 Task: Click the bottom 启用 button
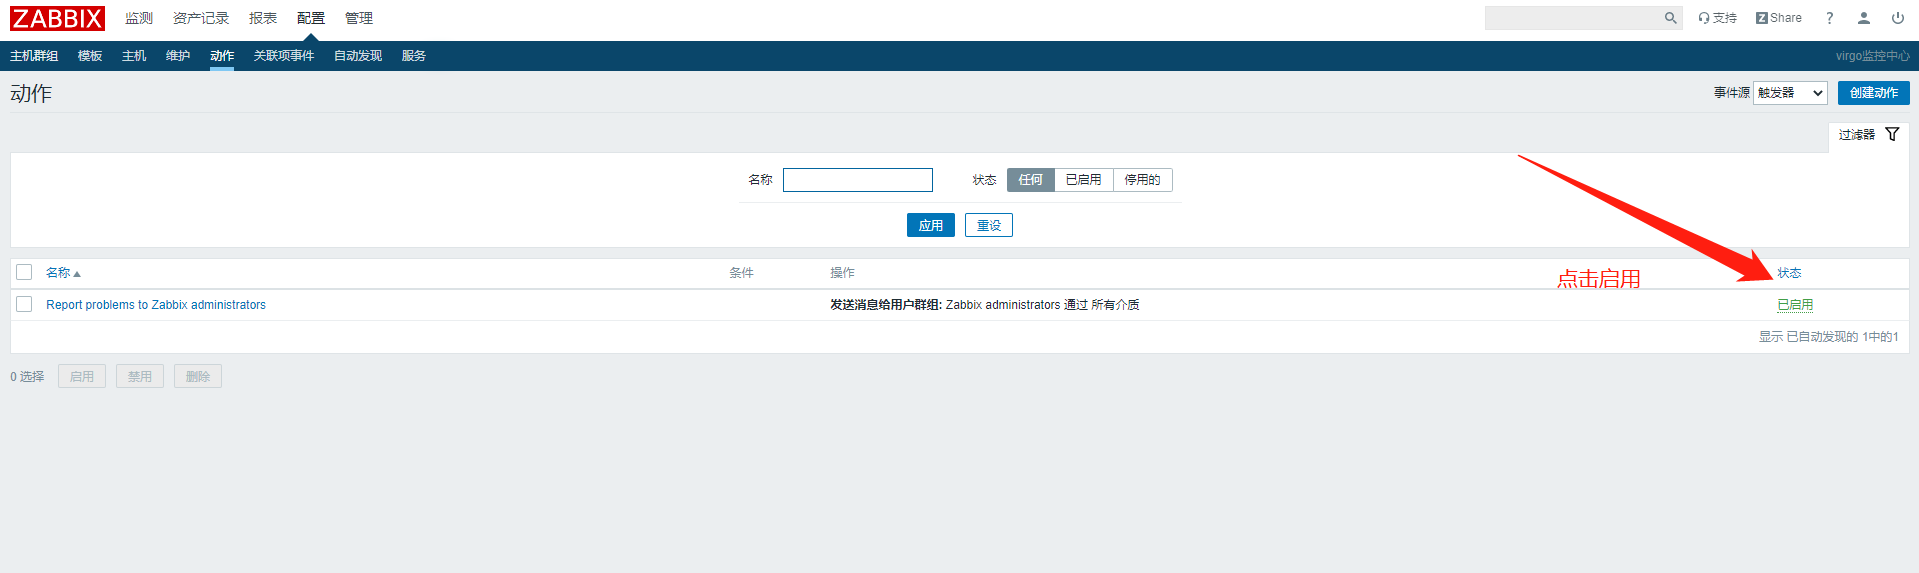click(x=82, y=376)
